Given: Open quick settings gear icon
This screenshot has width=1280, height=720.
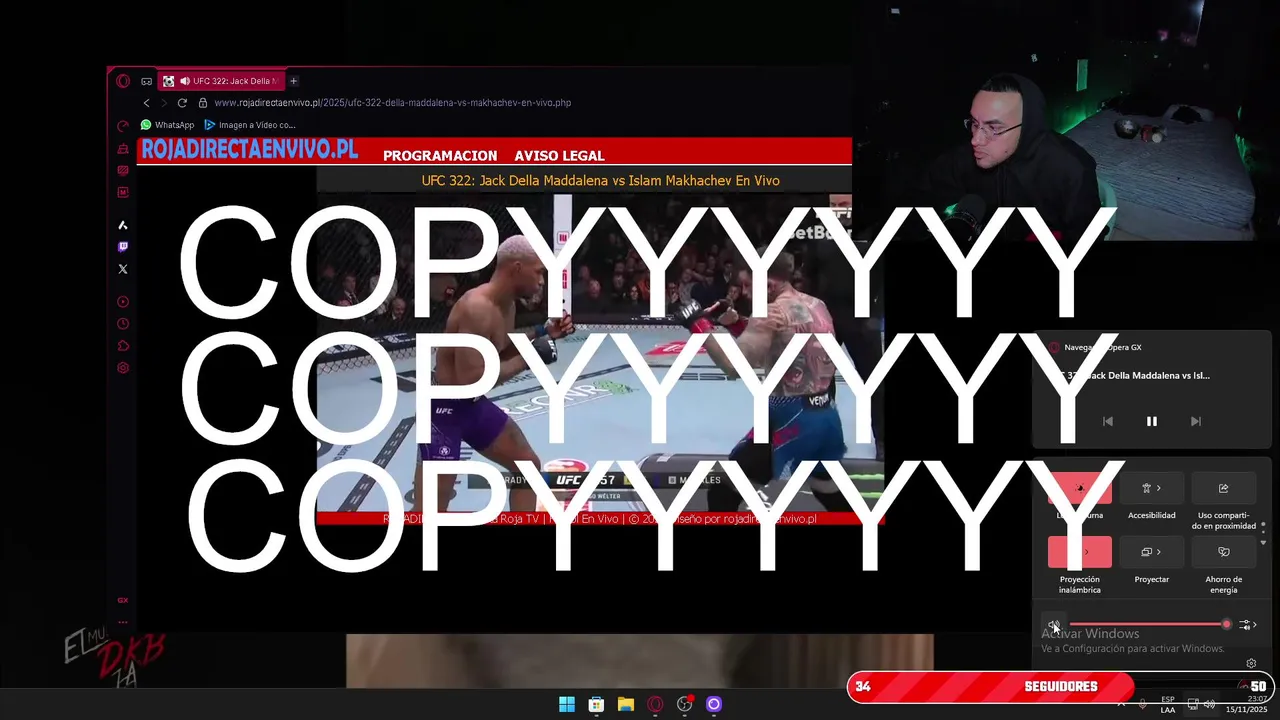Looking at the screenshot, I should 1251,663.
